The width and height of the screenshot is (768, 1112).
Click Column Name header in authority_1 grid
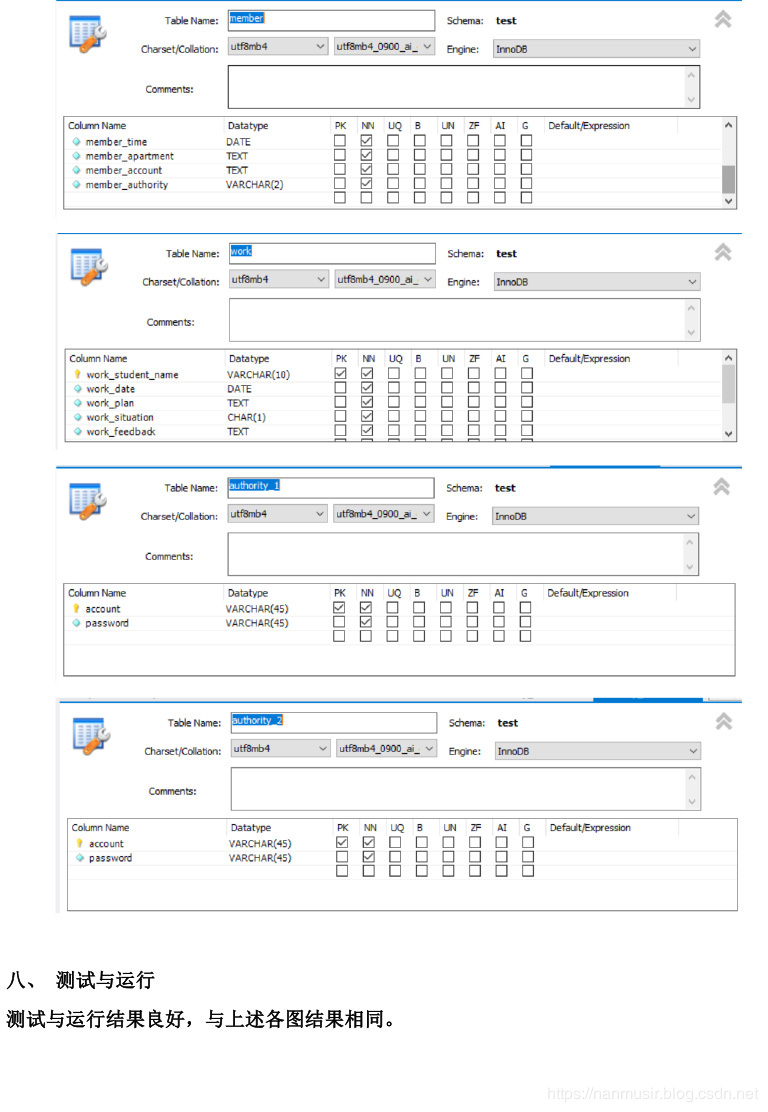(97, 593)
